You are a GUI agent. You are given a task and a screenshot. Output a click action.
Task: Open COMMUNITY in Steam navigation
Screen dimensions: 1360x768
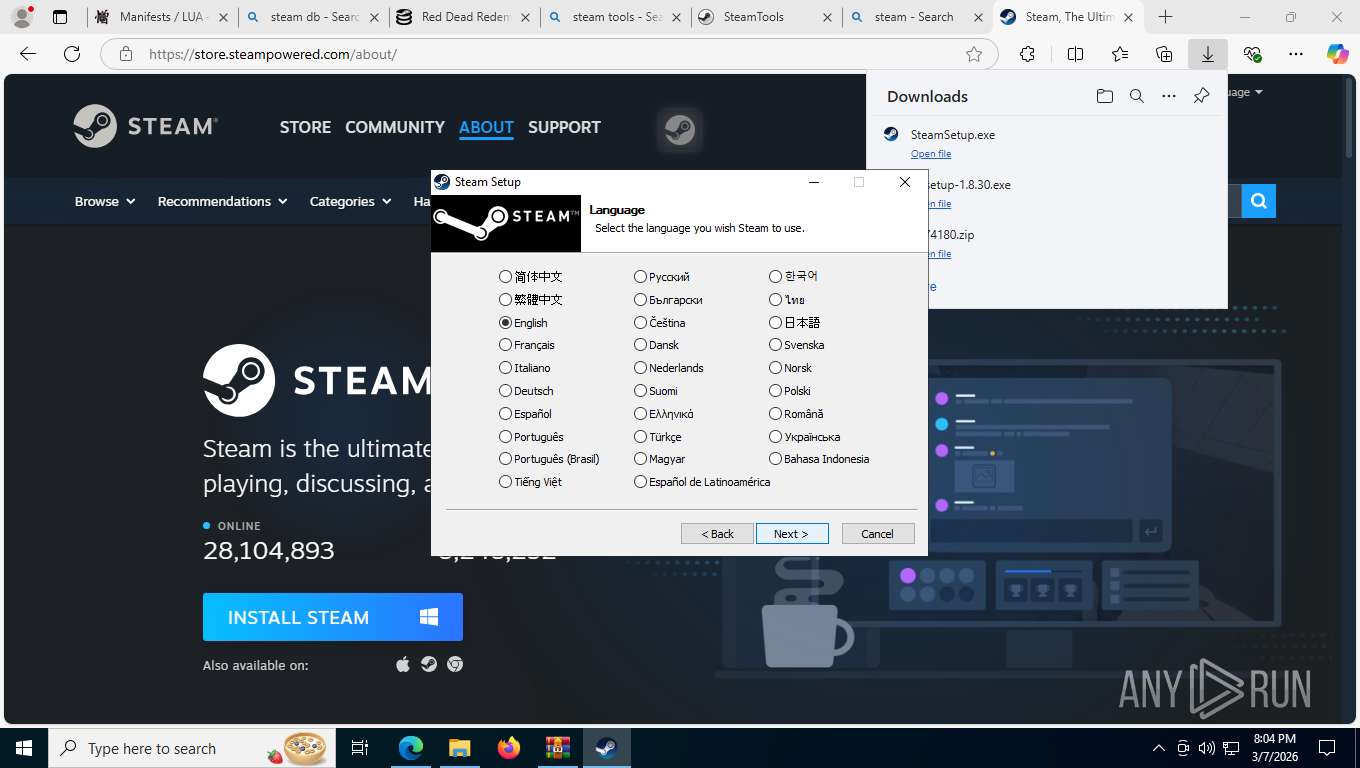click(395, 127)
